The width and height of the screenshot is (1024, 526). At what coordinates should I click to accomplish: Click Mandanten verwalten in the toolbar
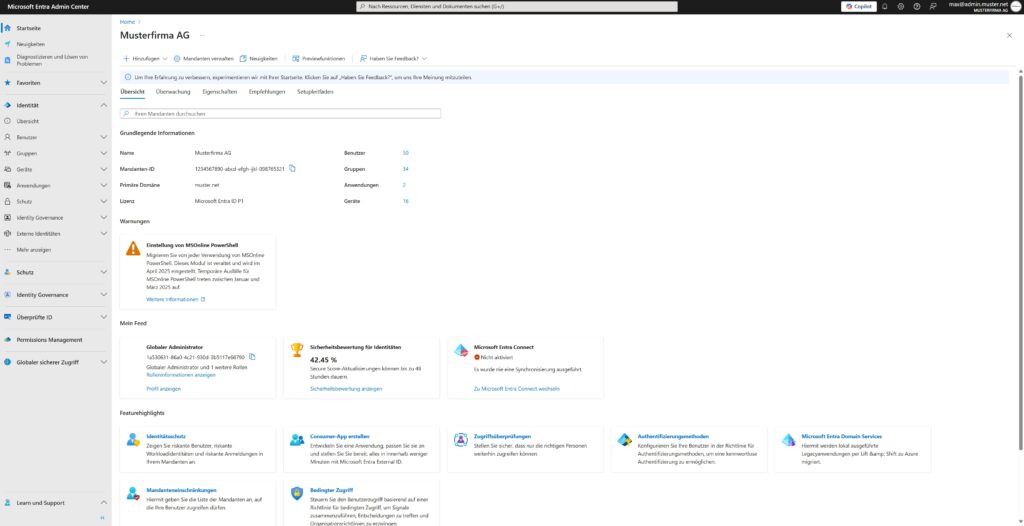(203, 58)
